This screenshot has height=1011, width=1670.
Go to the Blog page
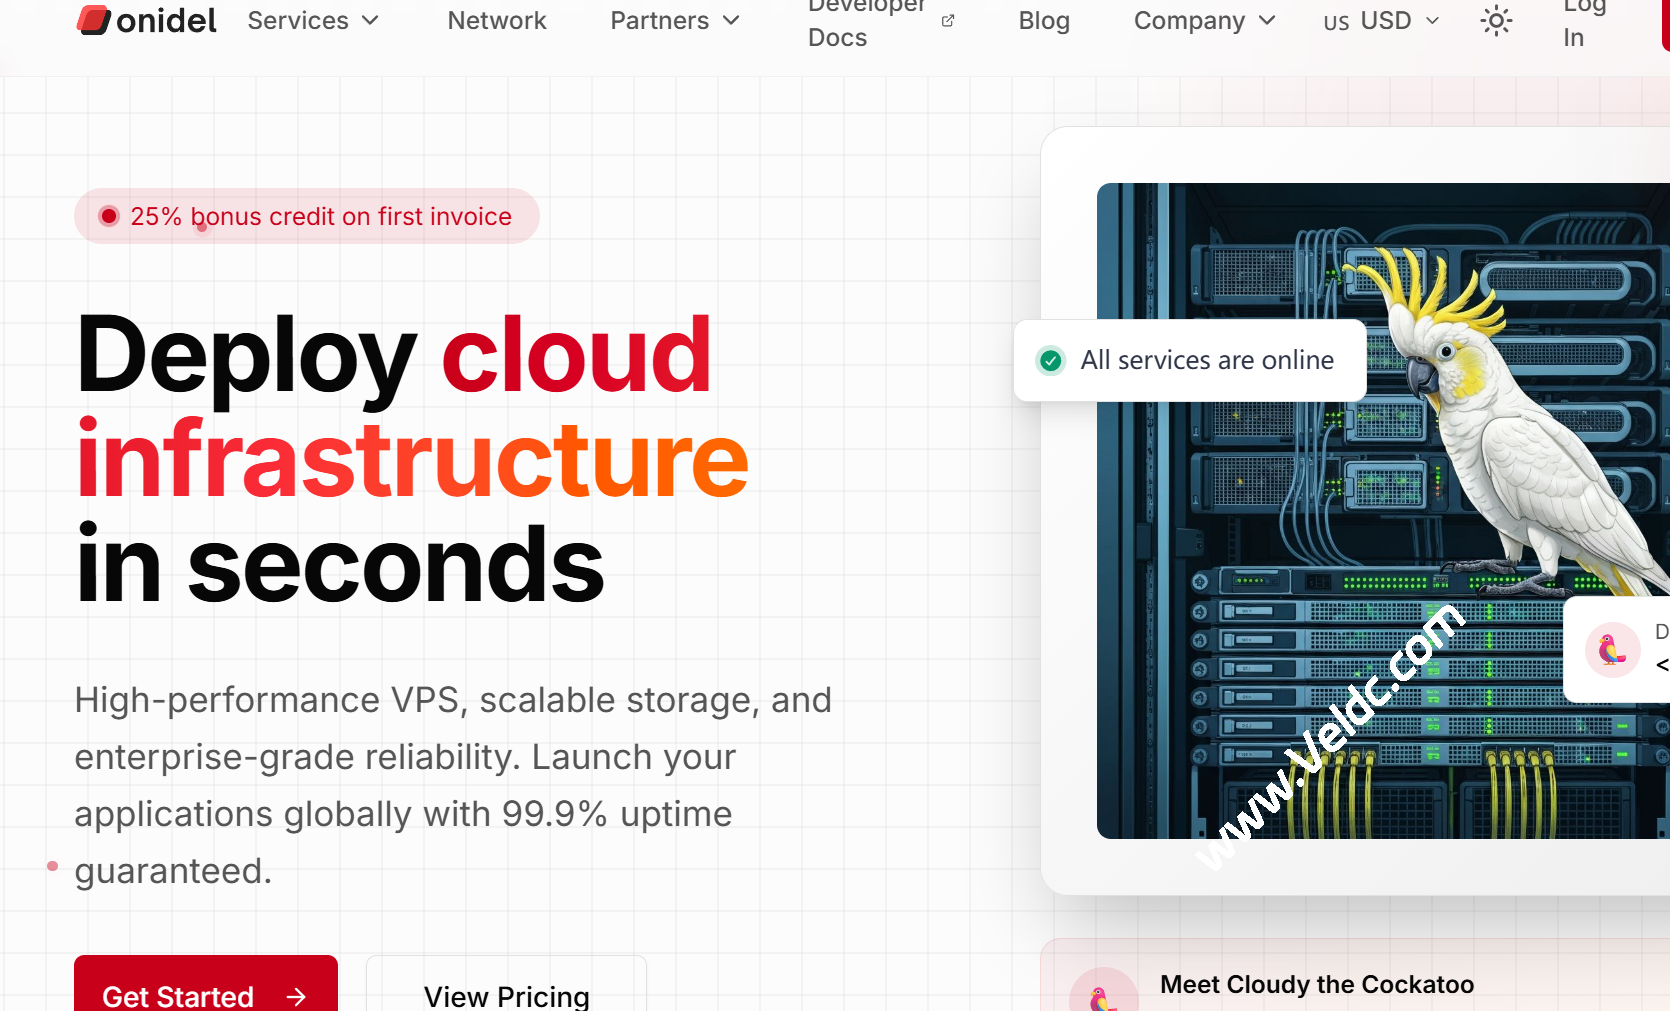pyautogui.click(x=1044, y=21)
